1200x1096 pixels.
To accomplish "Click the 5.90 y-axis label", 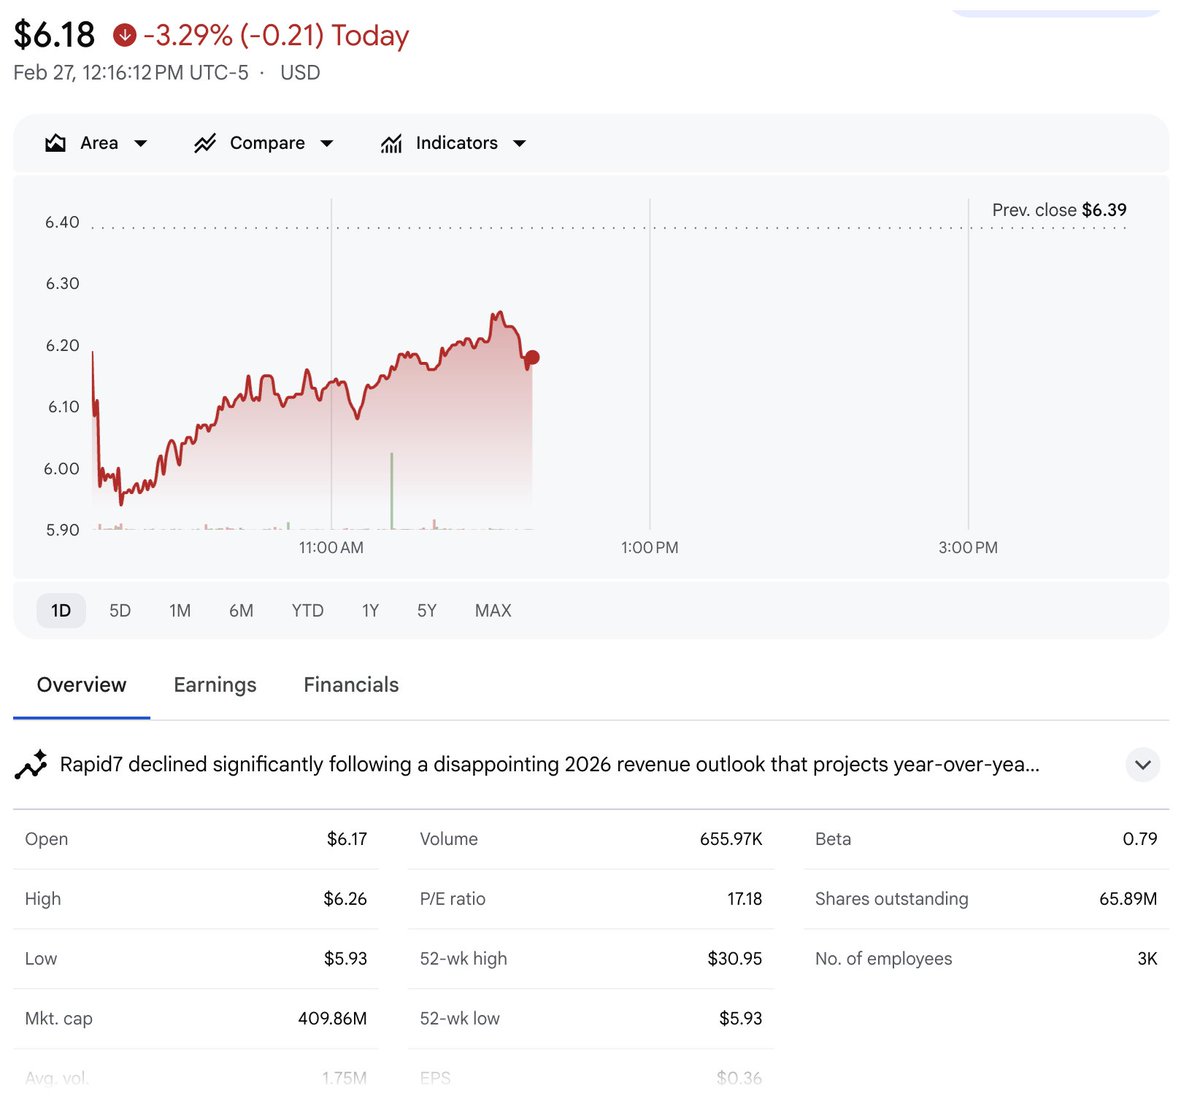I will coord(62,530).
